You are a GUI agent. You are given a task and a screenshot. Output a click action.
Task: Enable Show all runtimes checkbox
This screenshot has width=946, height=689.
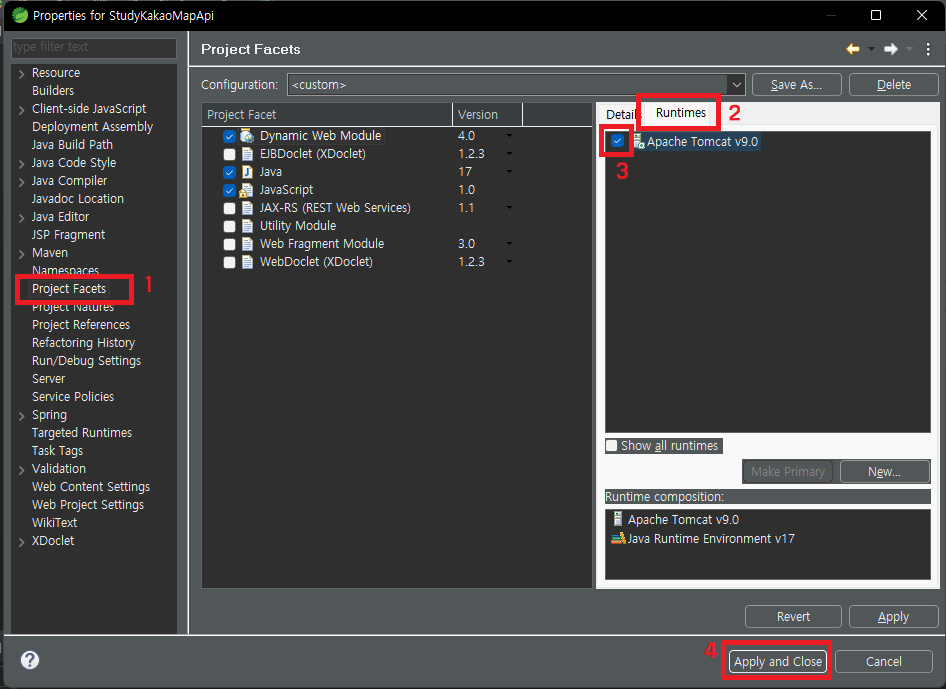(x=612, y=446)
